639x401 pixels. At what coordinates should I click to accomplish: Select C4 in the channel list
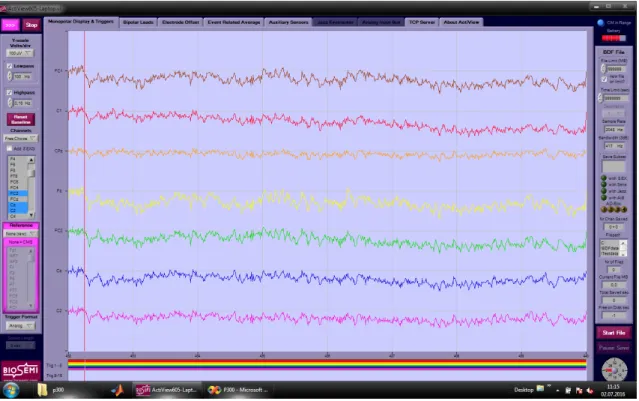coord(18,216)
